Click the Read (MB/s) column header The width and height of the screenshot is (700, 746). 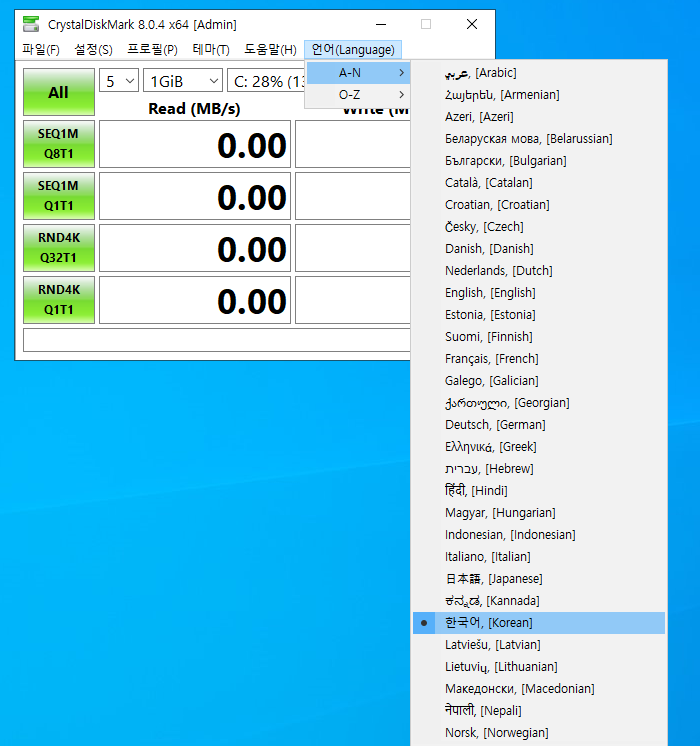(x=194, y=108)
